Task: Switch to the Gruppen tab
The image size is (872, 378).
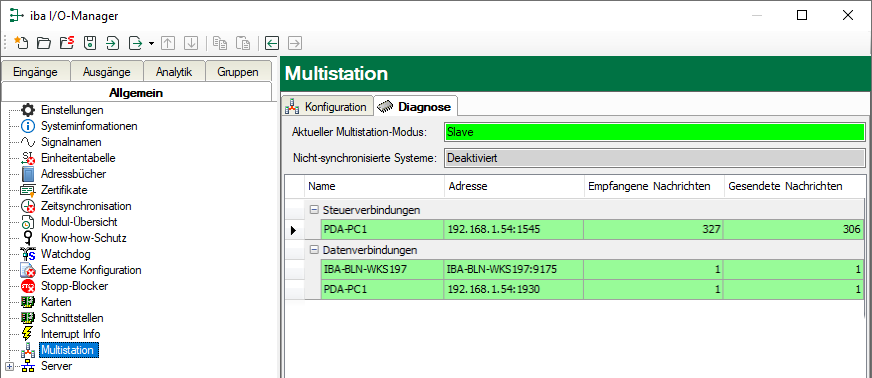Action: pos(238,72)
